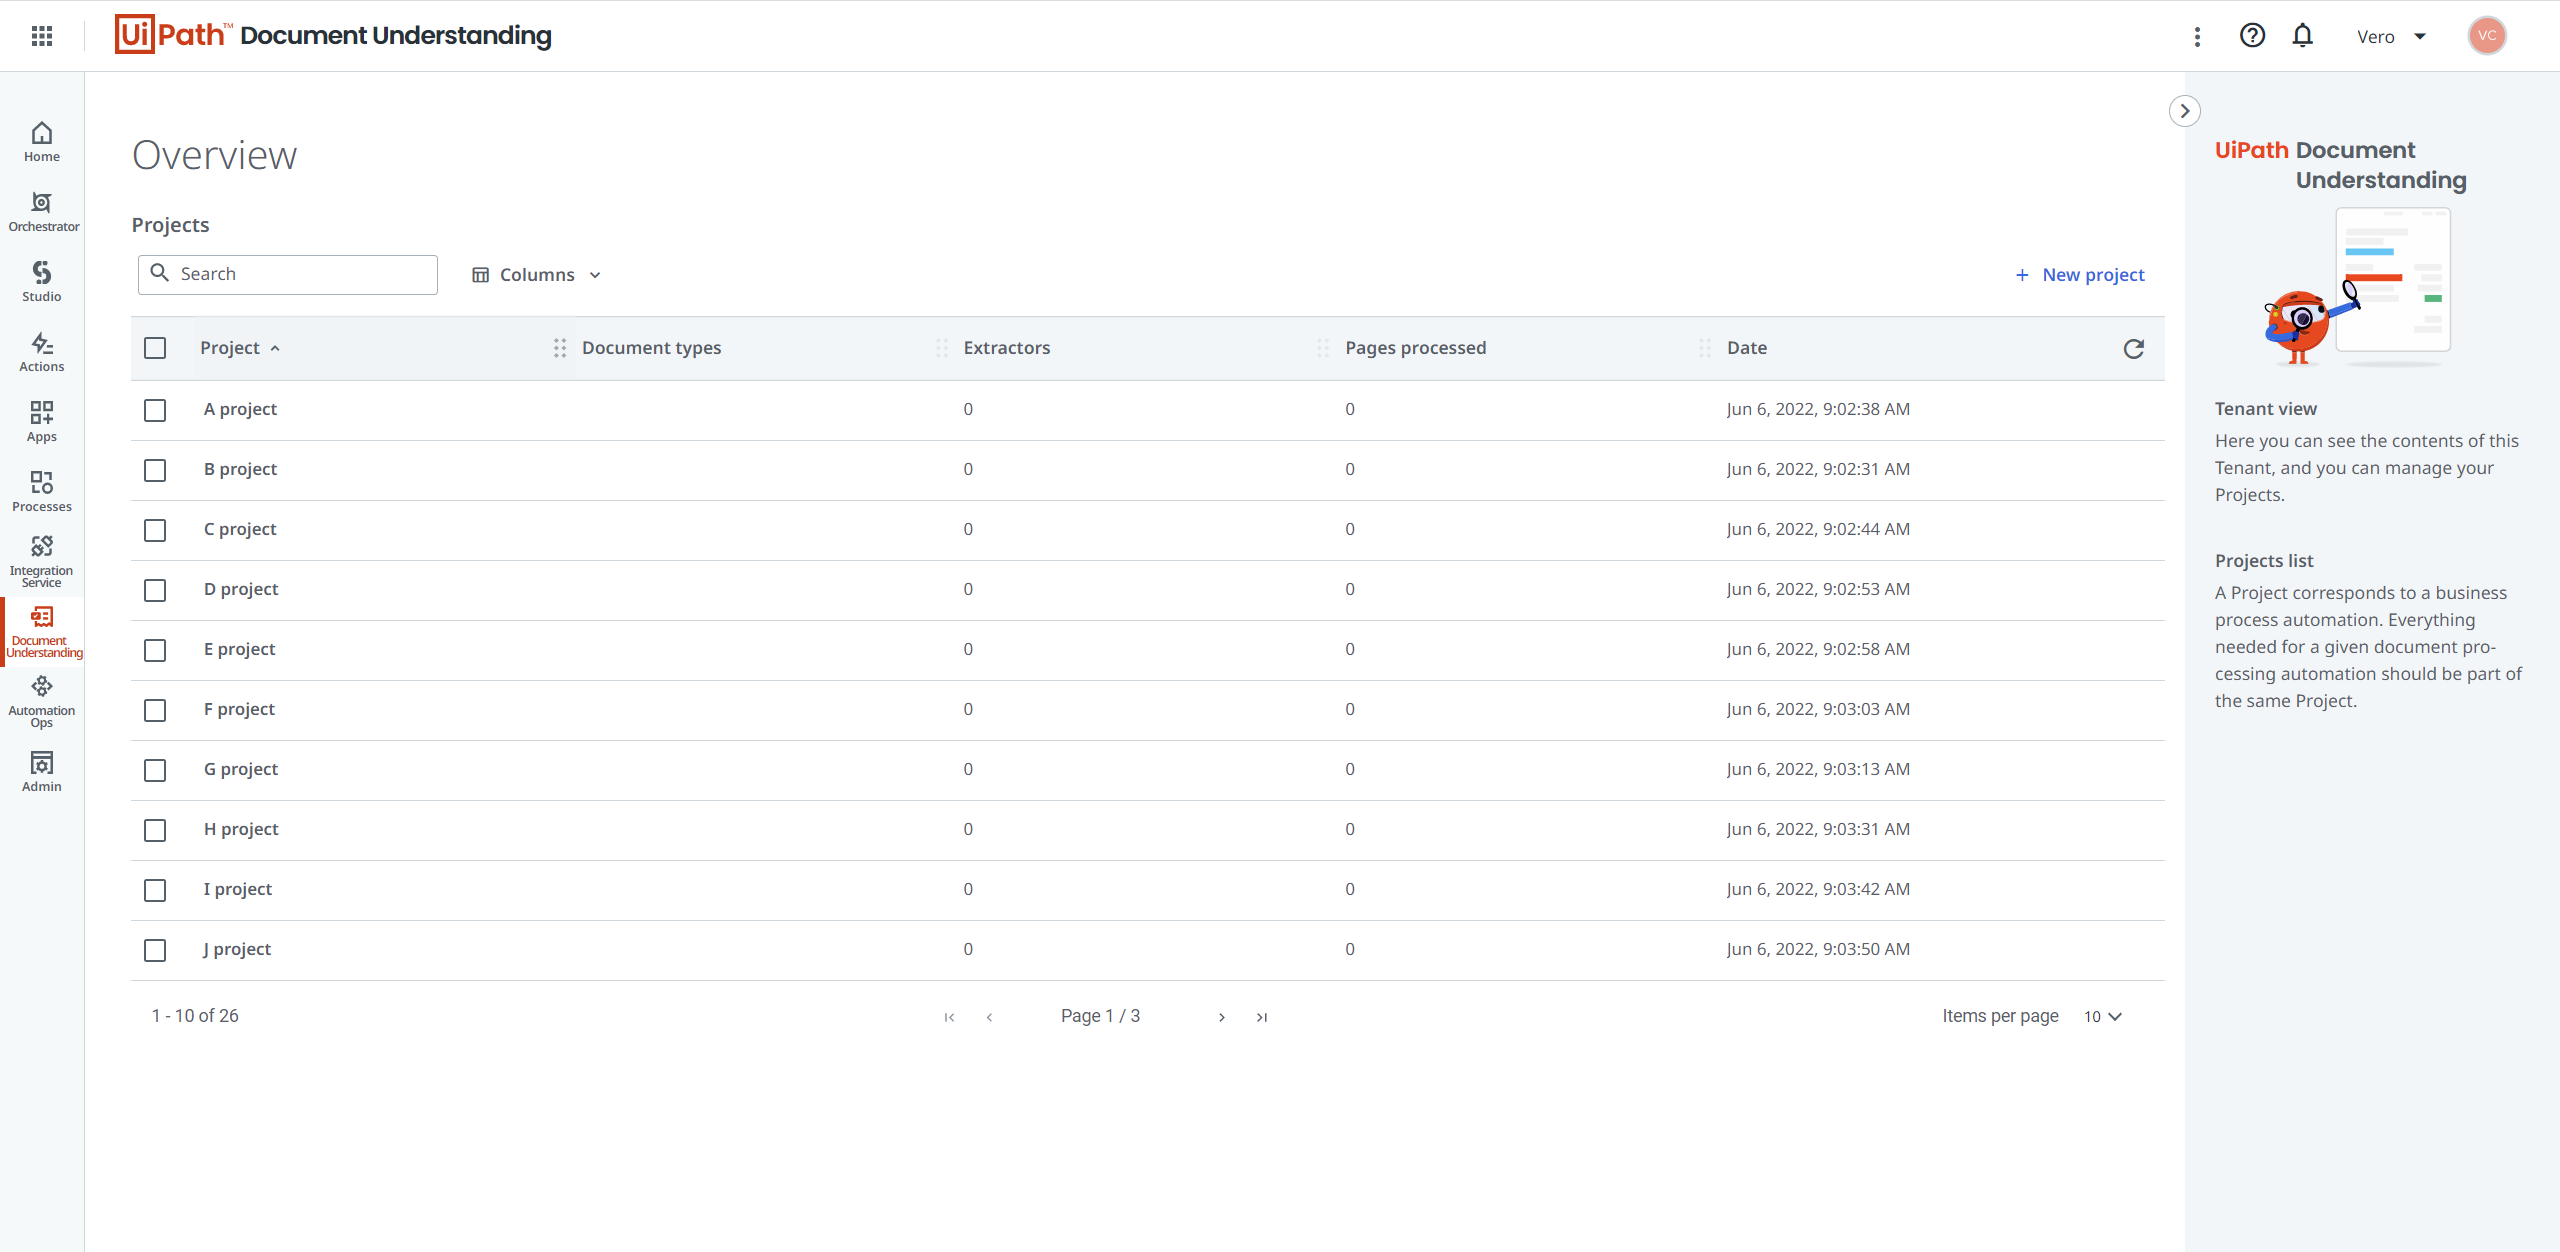Click the Document types column header
This screenshot has width=2560, height=1252.
coord(651,348)
